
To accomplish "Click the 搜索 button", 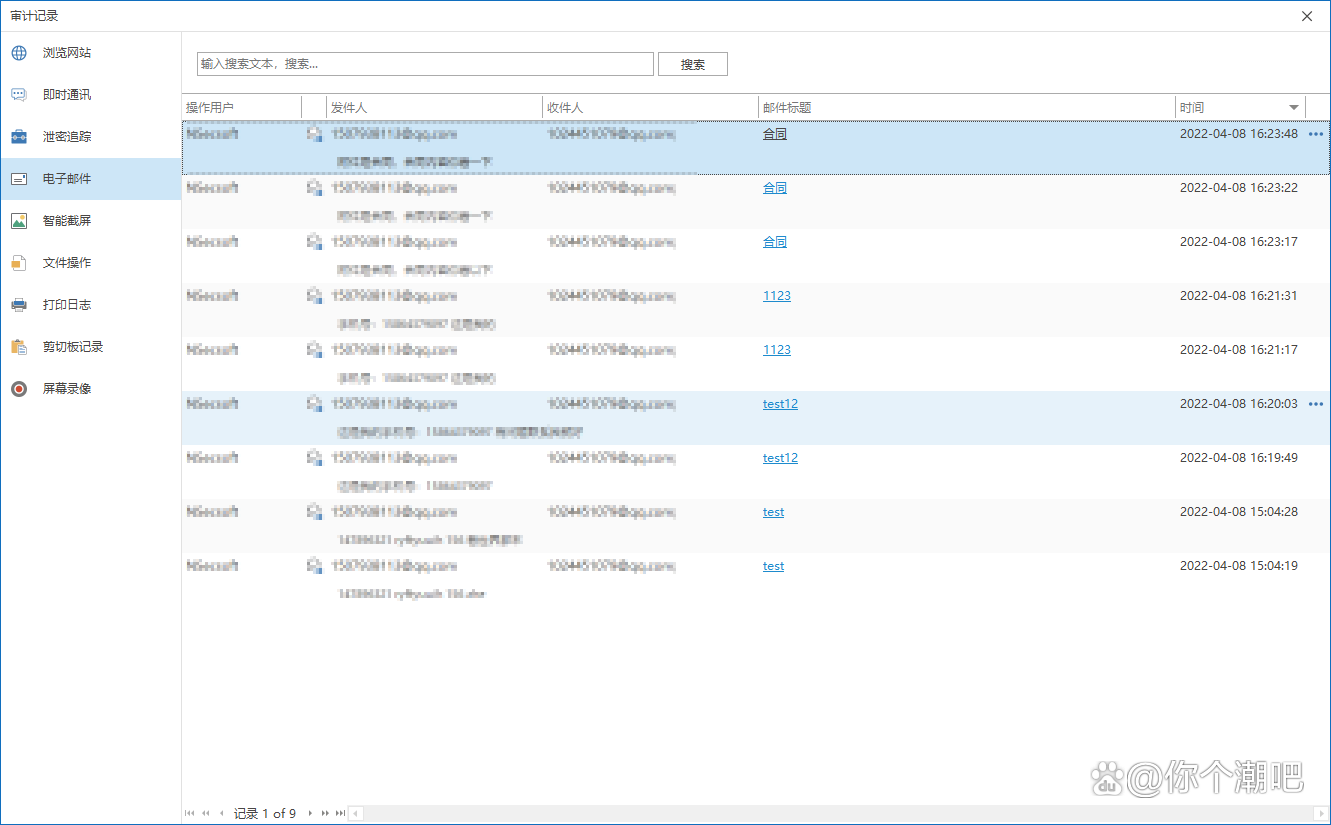I will pyautogui.click(x=692, y=64).
